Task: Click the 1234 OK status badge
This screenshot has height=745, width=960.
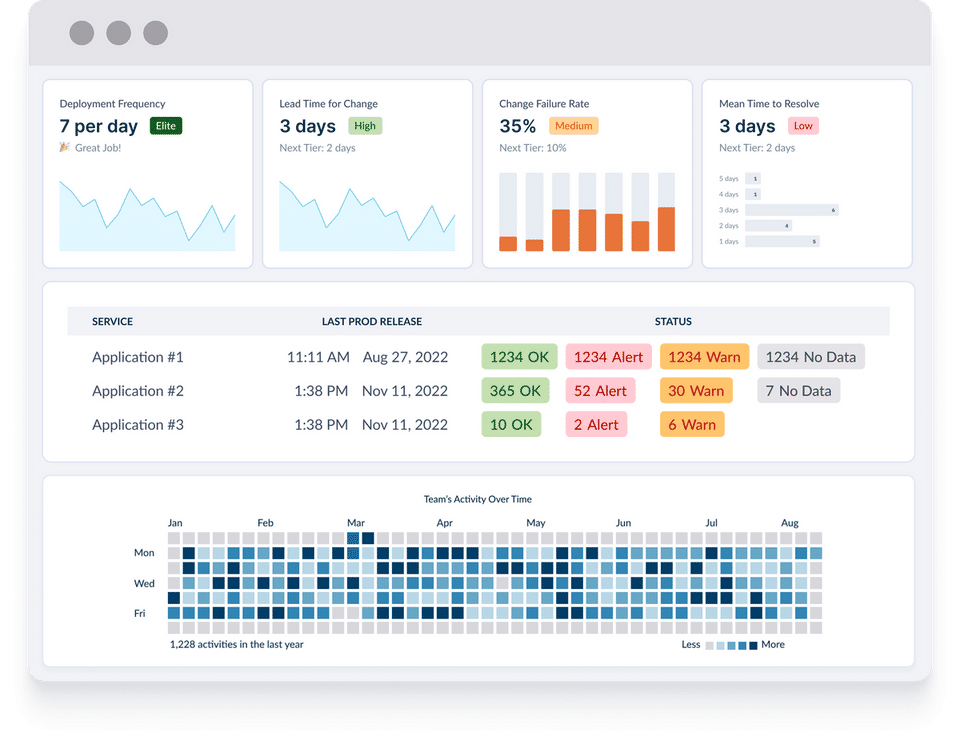Action: pyautogui.click(x=519, y=357)
